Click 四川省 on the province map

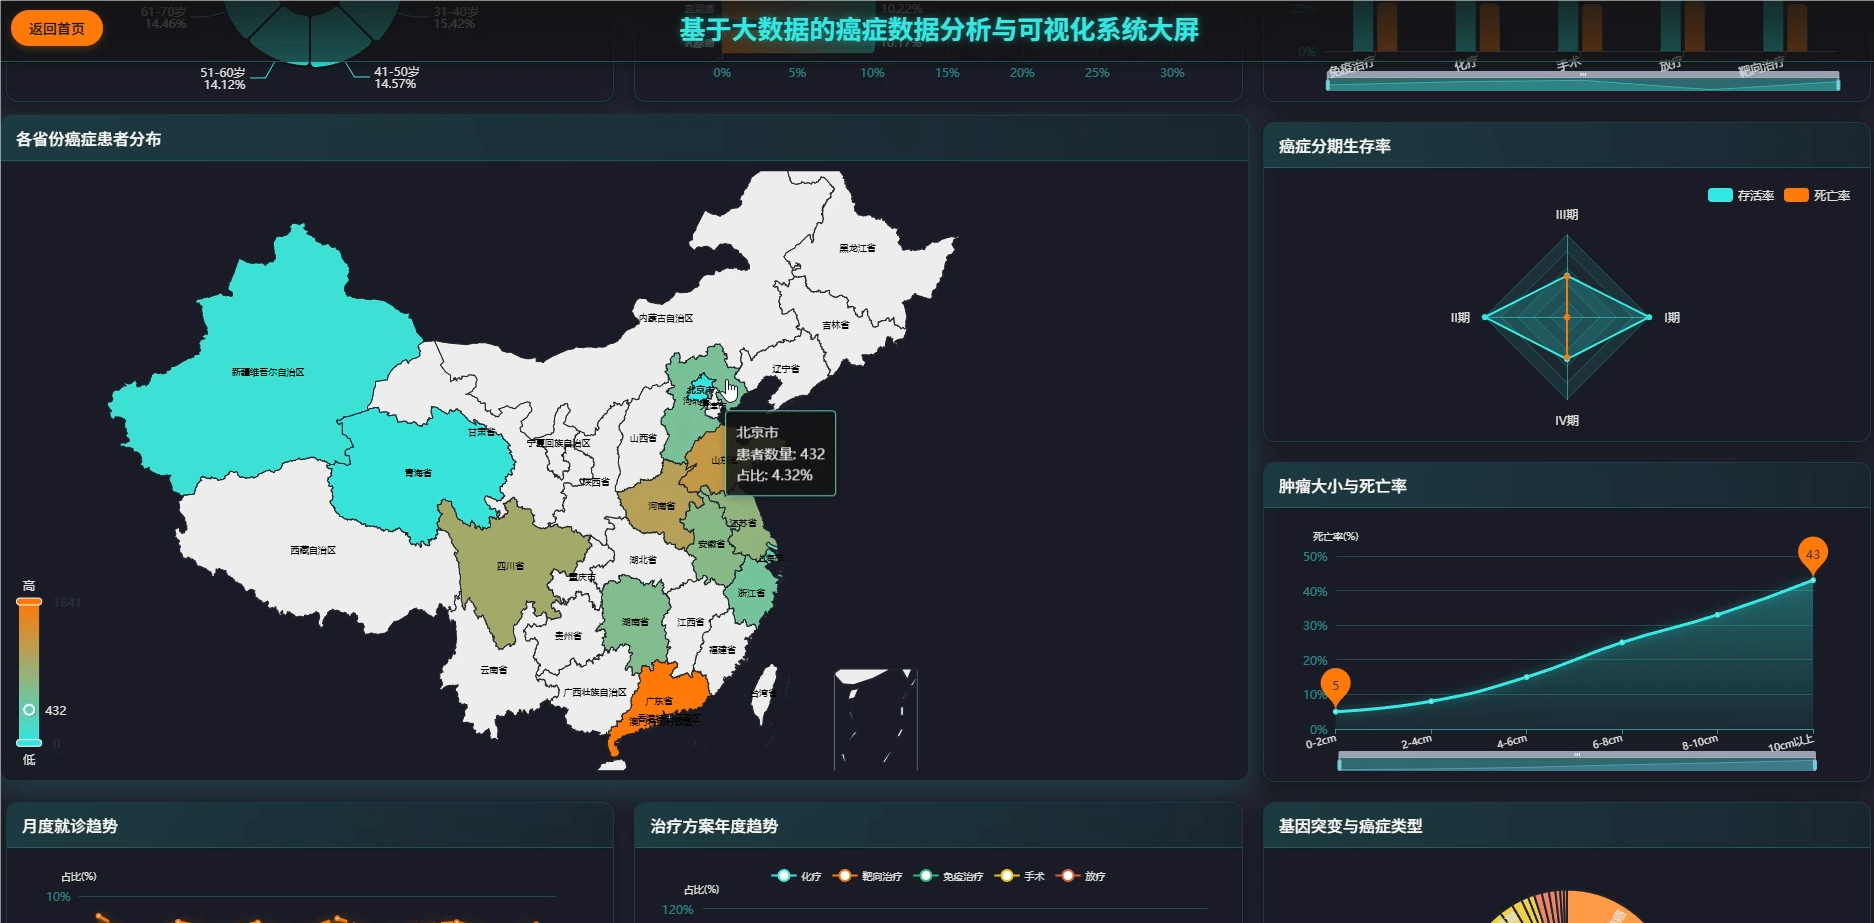coord(510,565)
